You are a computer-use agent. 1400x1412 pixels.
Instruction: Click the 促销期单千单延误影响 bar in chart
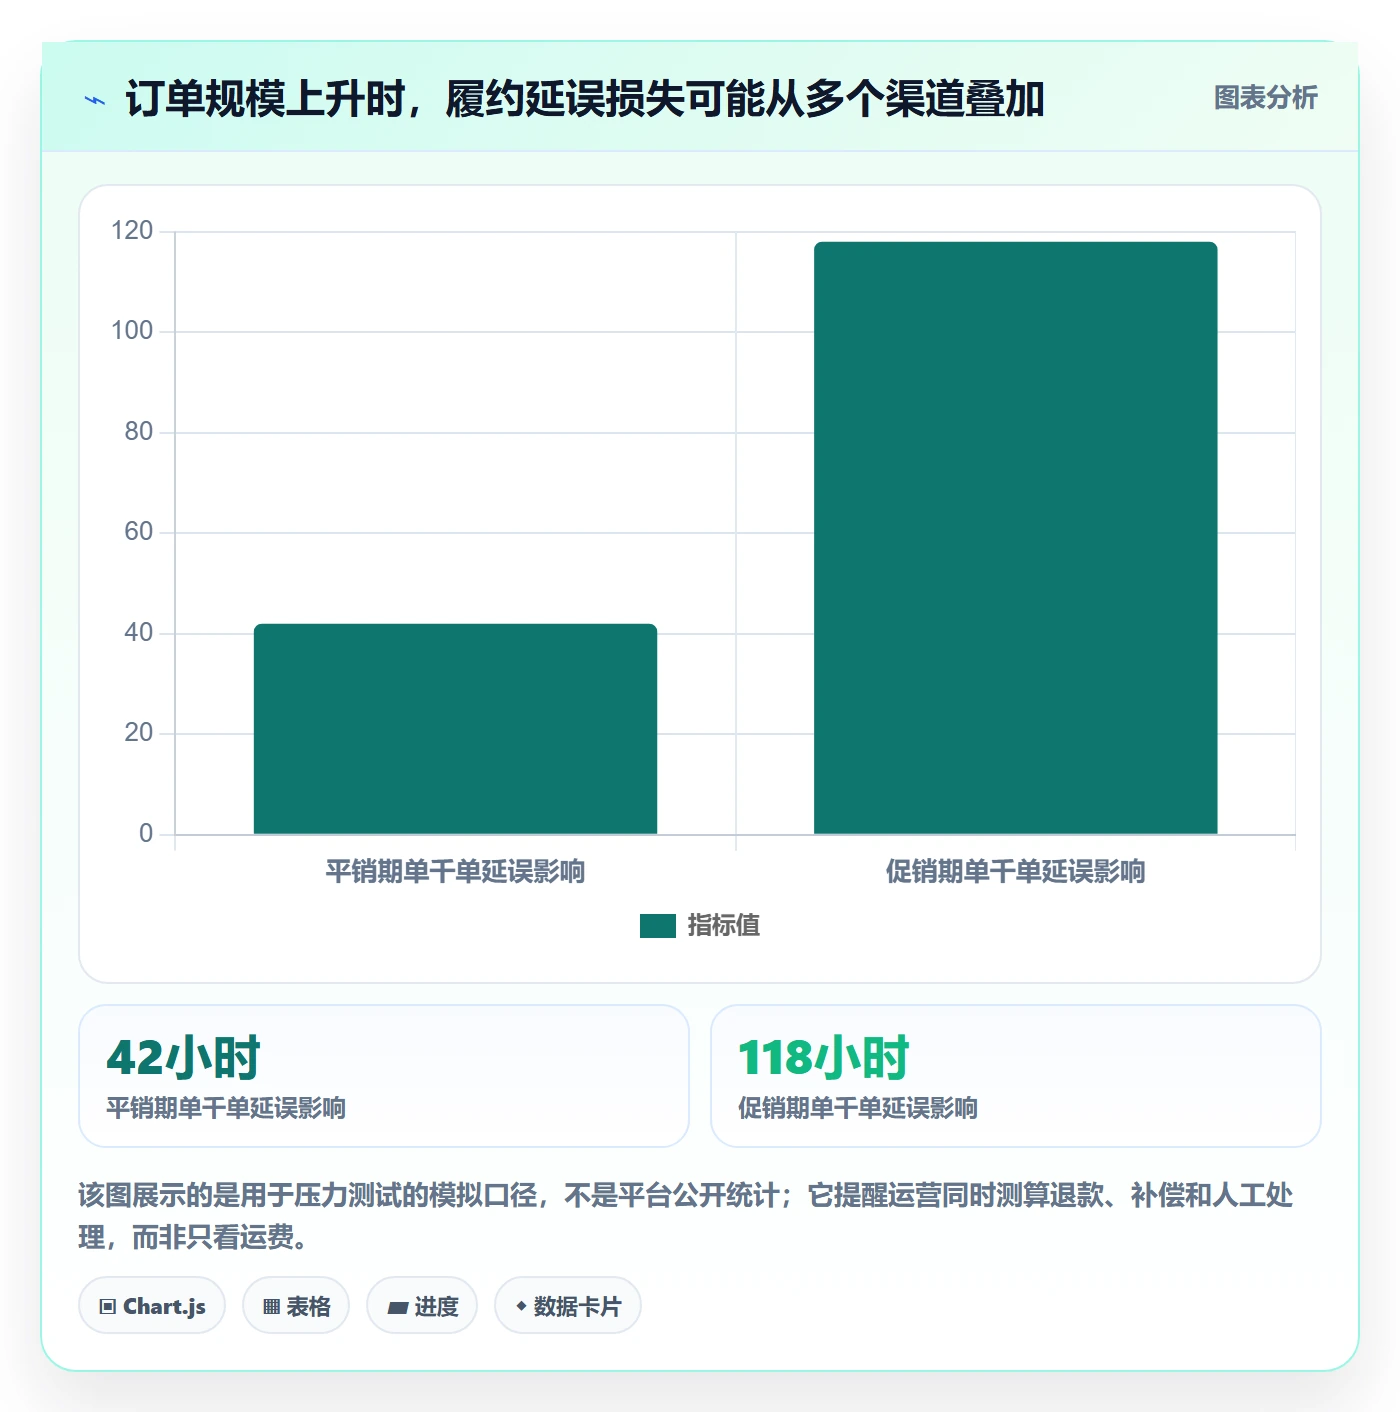[1016, 538]
